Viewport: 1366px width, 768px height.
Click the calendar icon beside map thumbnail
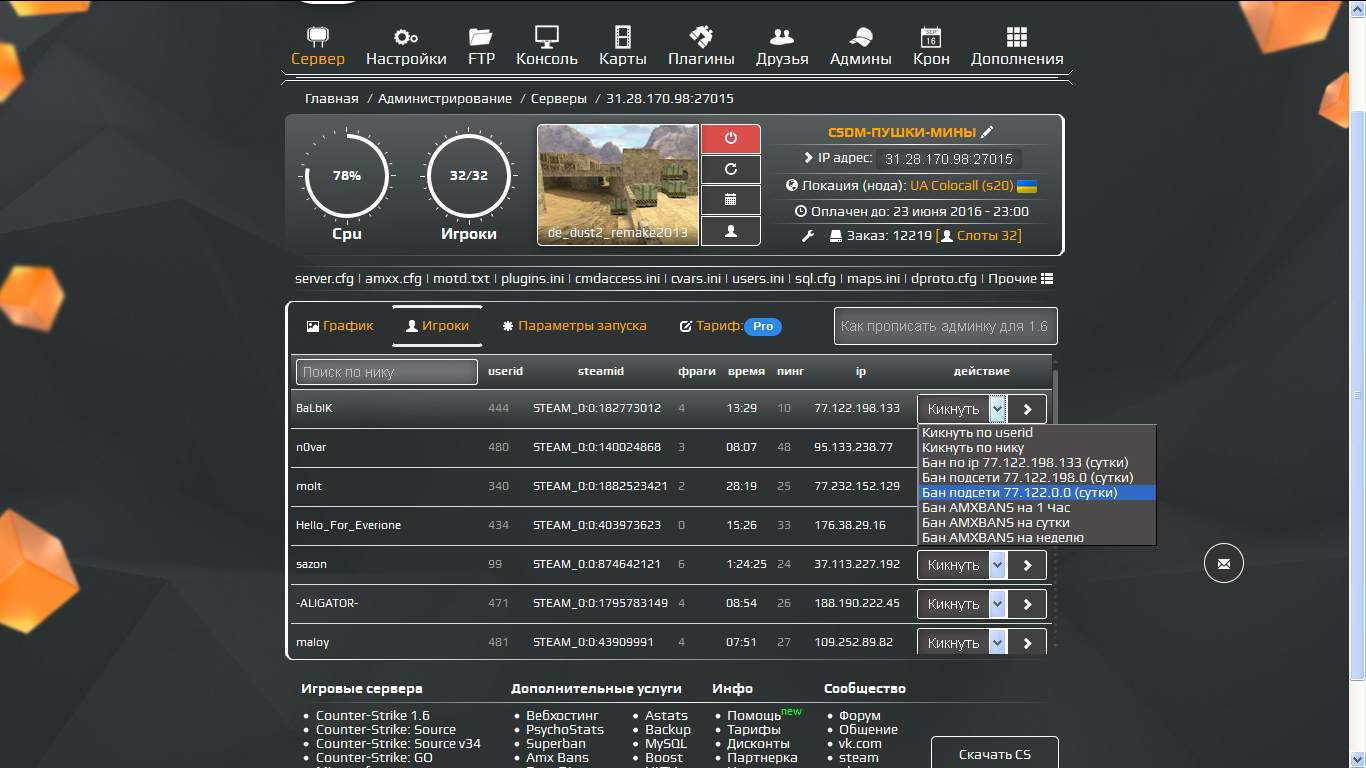point(731,200)
